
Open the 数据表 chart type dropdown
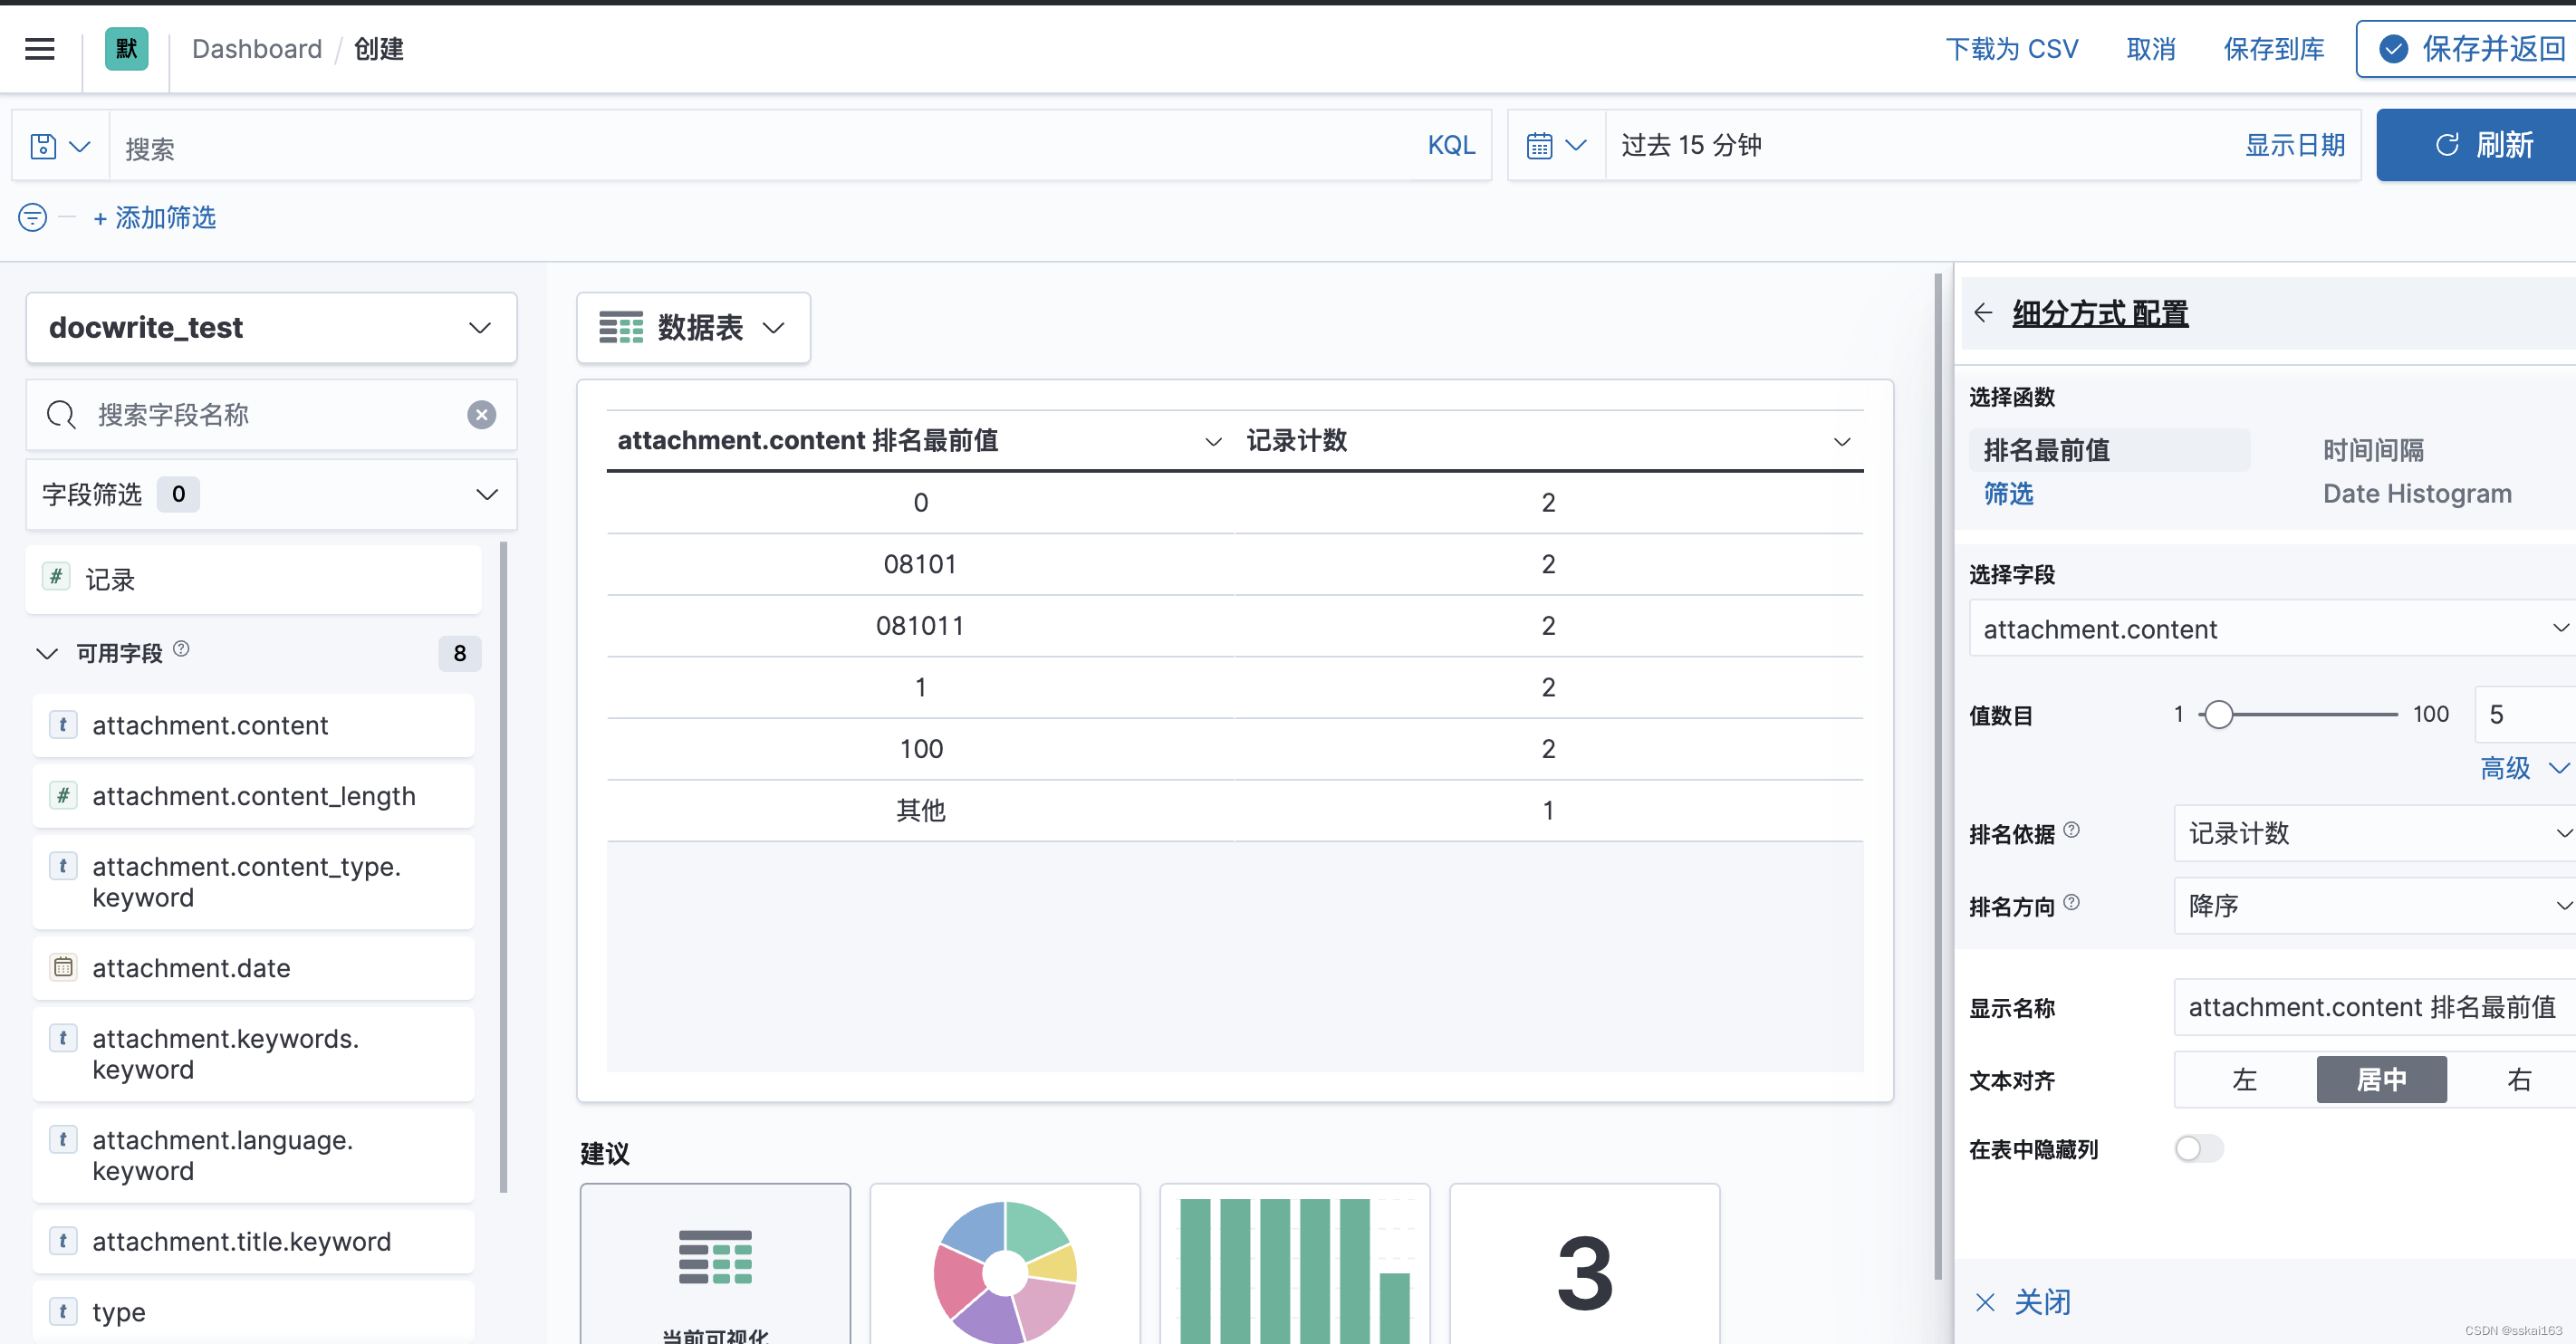click(693, 328)
